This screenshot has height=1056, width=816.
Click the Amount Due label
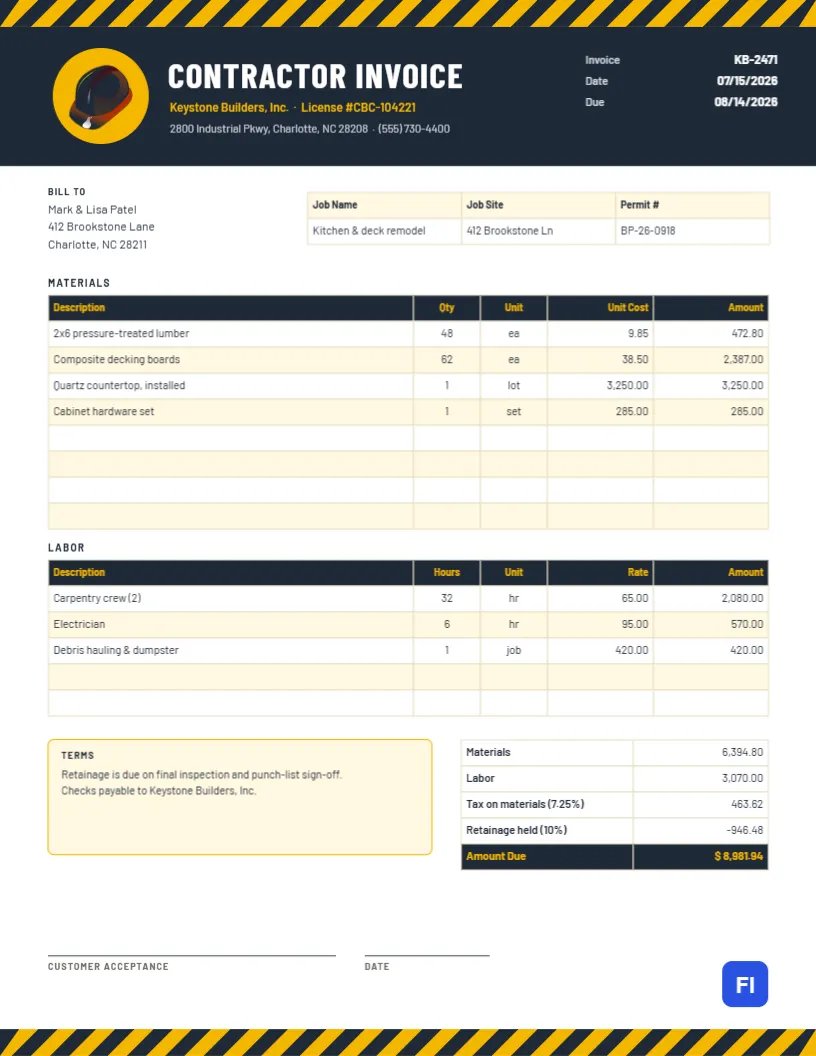tap(496, 857)
